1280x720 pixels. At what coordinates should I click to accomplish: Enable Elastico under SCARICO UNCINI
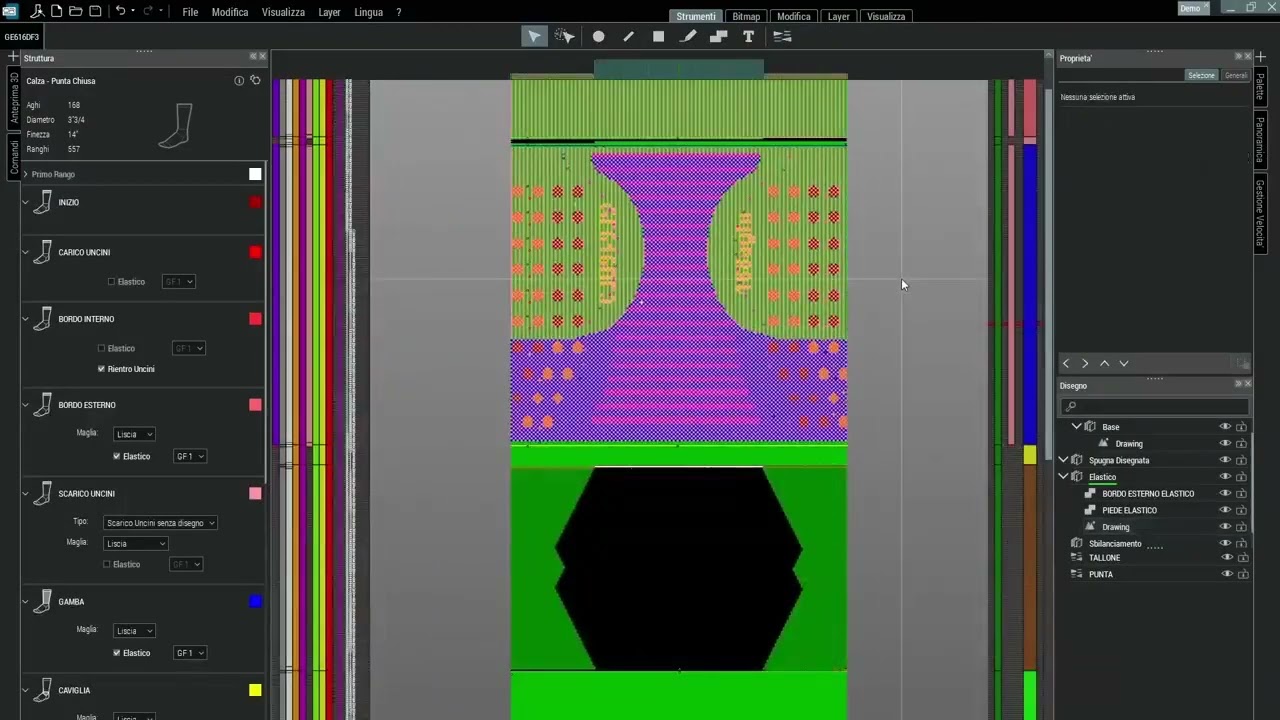[107, 564]
